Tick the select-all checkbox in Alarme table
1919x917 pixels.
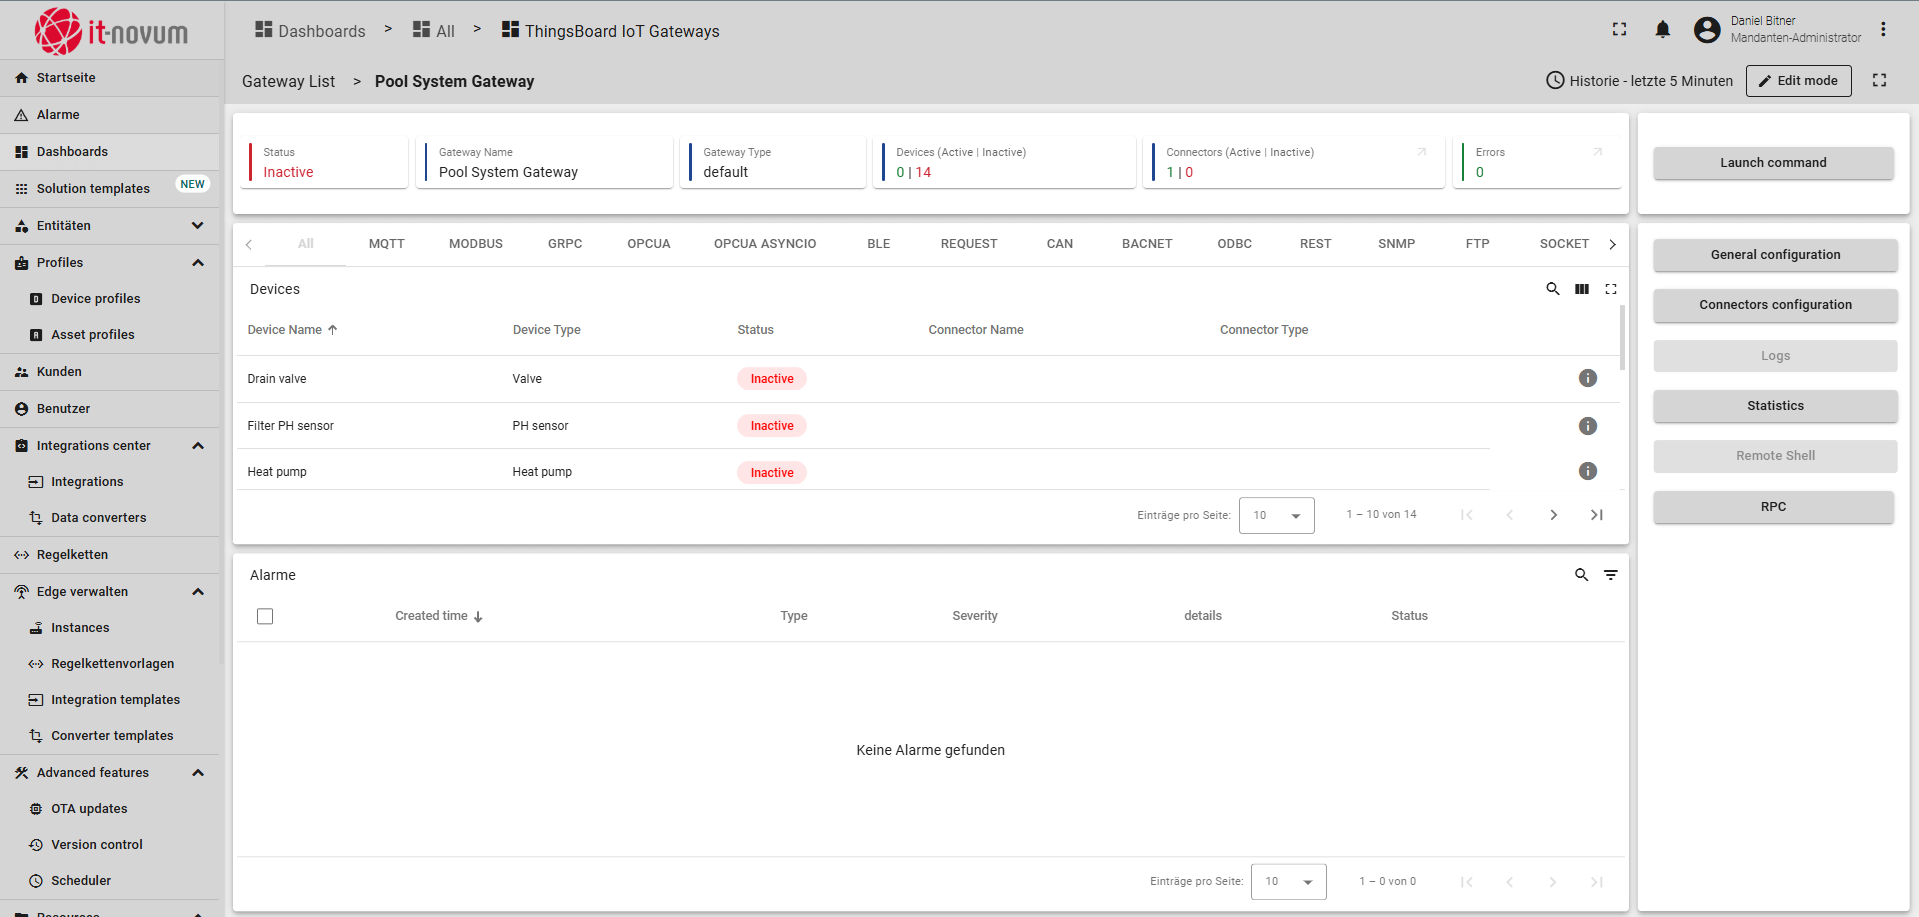pos(265,616)
